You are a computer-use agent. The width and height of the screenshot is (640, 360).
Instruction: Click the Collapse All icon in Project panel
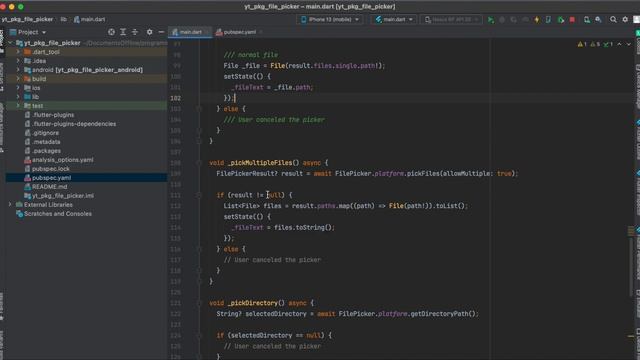(x=135, y=32)
